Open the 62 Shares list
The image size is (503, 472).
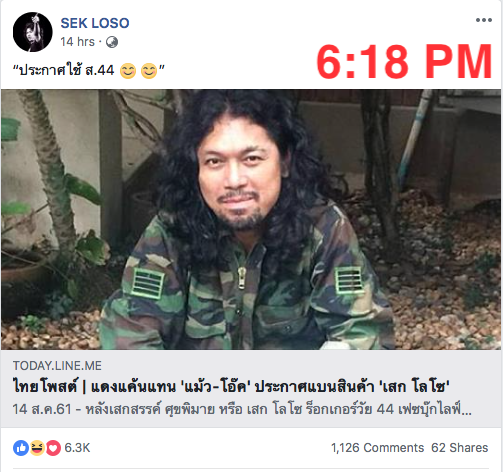point(460,448)
